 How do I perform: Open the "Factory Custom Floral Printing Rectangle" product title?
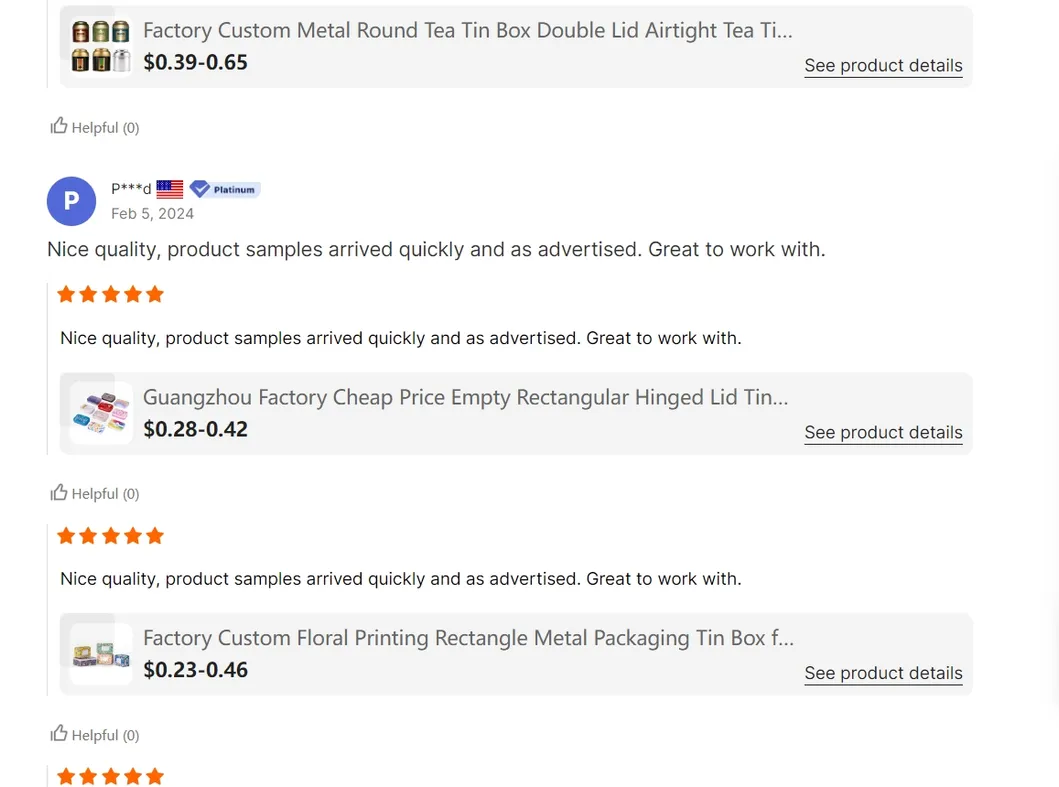468,638
